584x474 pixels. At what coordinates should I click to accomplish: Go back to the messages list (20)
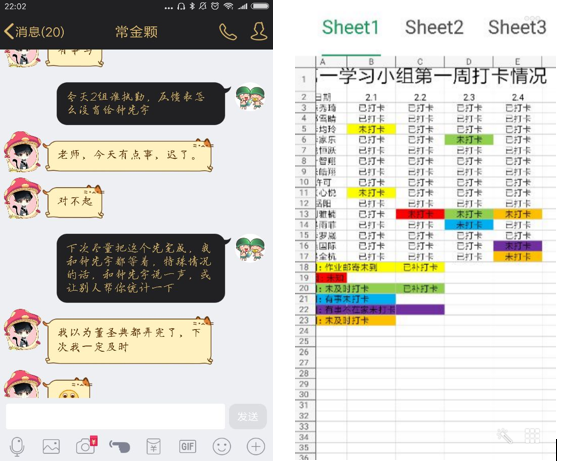coord(34,32)
